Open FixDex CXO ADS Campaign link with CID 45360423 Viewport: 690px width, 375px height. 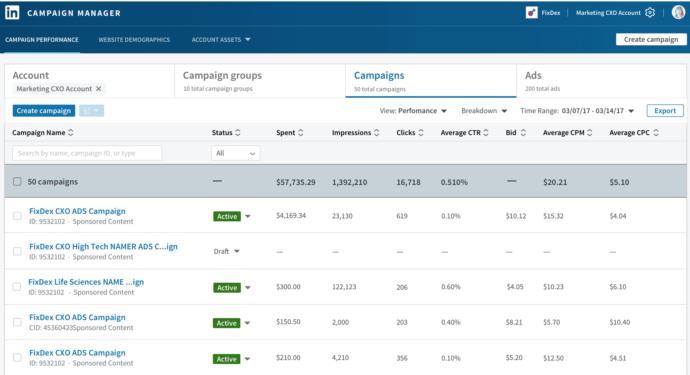tap(77, 317)
